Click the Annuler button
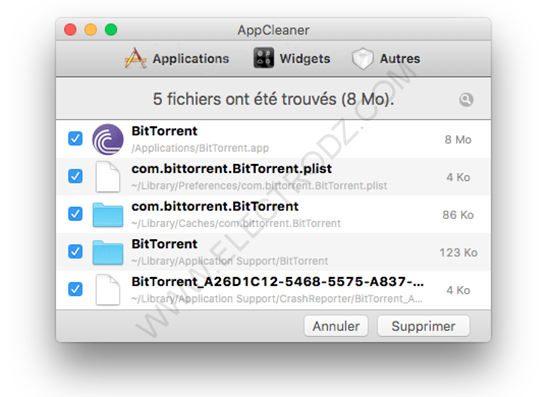The width and height of the screenshot is (553, 397). click(336, 326)
